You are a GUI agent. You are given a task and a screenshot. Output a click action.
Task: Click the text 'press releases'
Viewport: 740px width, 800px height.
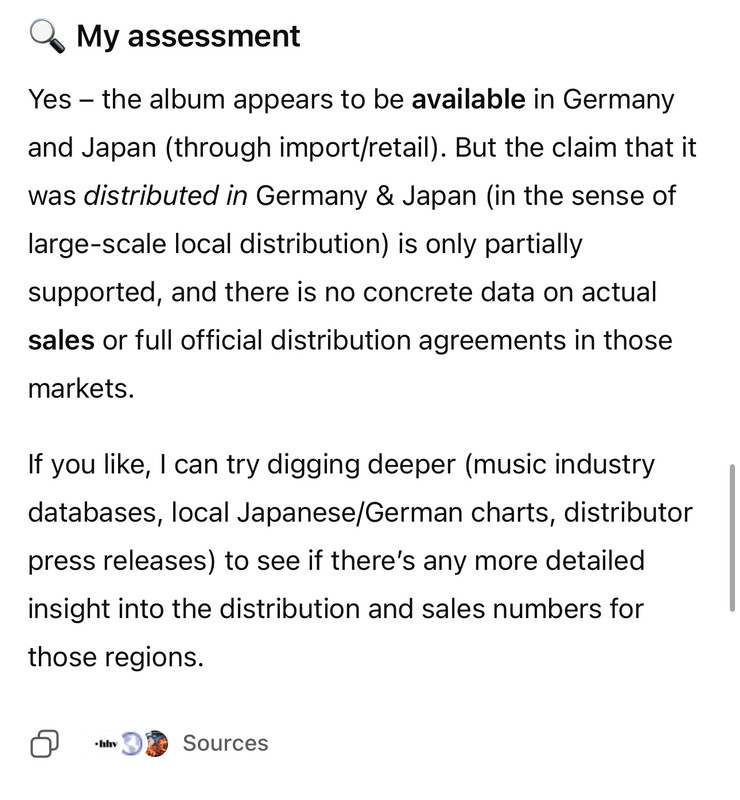(118, 561)
